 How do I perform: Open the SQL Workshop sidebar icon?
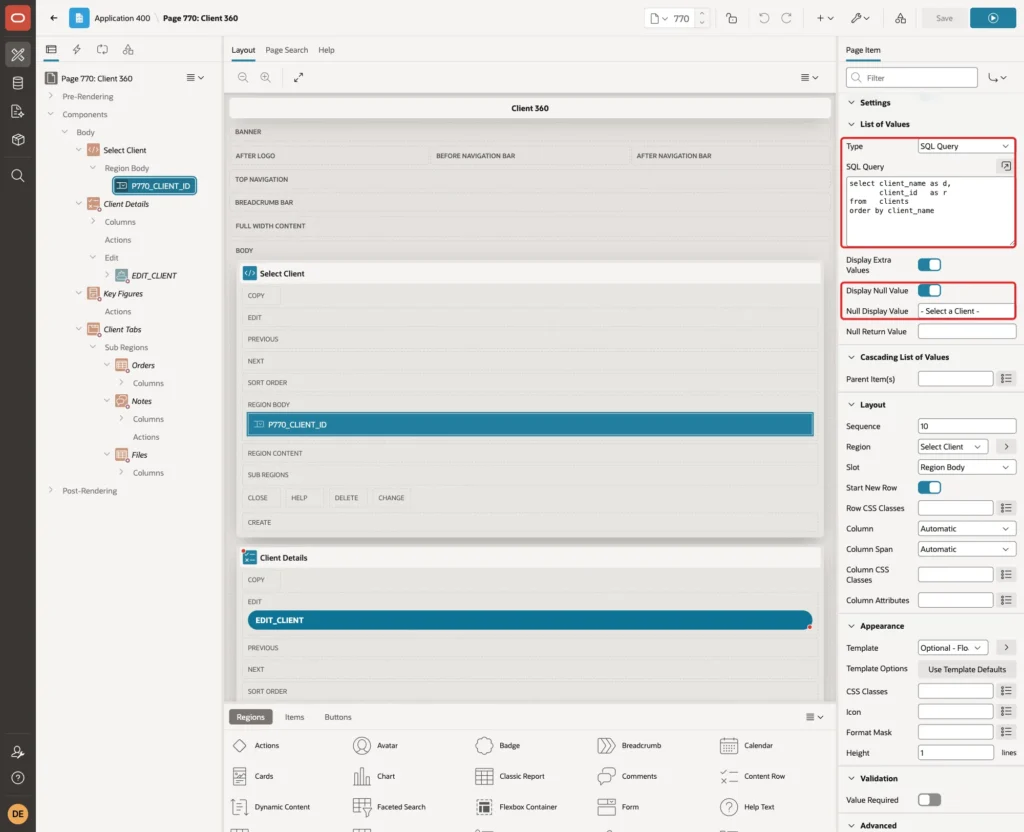click(x=18, y=83)
